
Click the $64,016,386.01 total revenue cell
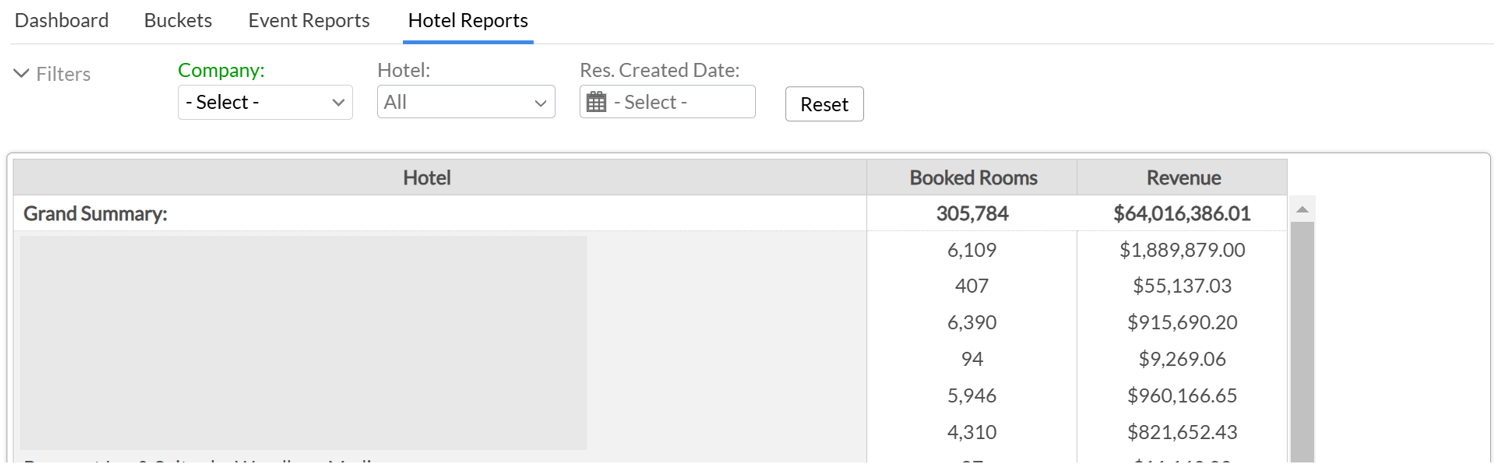tap(1182, 213)
